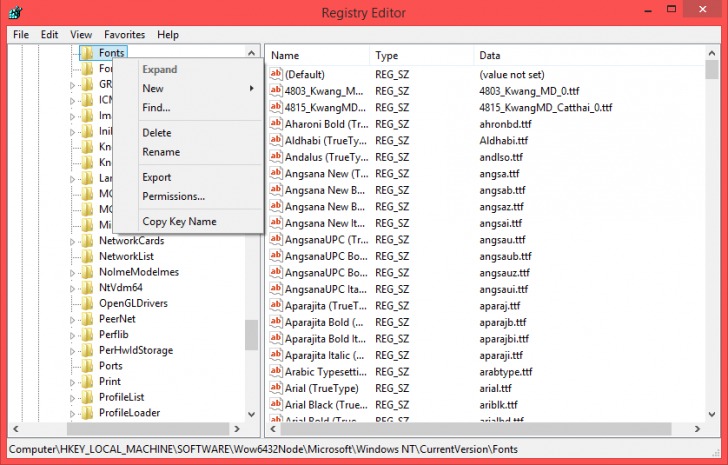Viewport: 728px width, 465px height.
Task: Open the Favorites menu
Action: [x=124, y=35]
